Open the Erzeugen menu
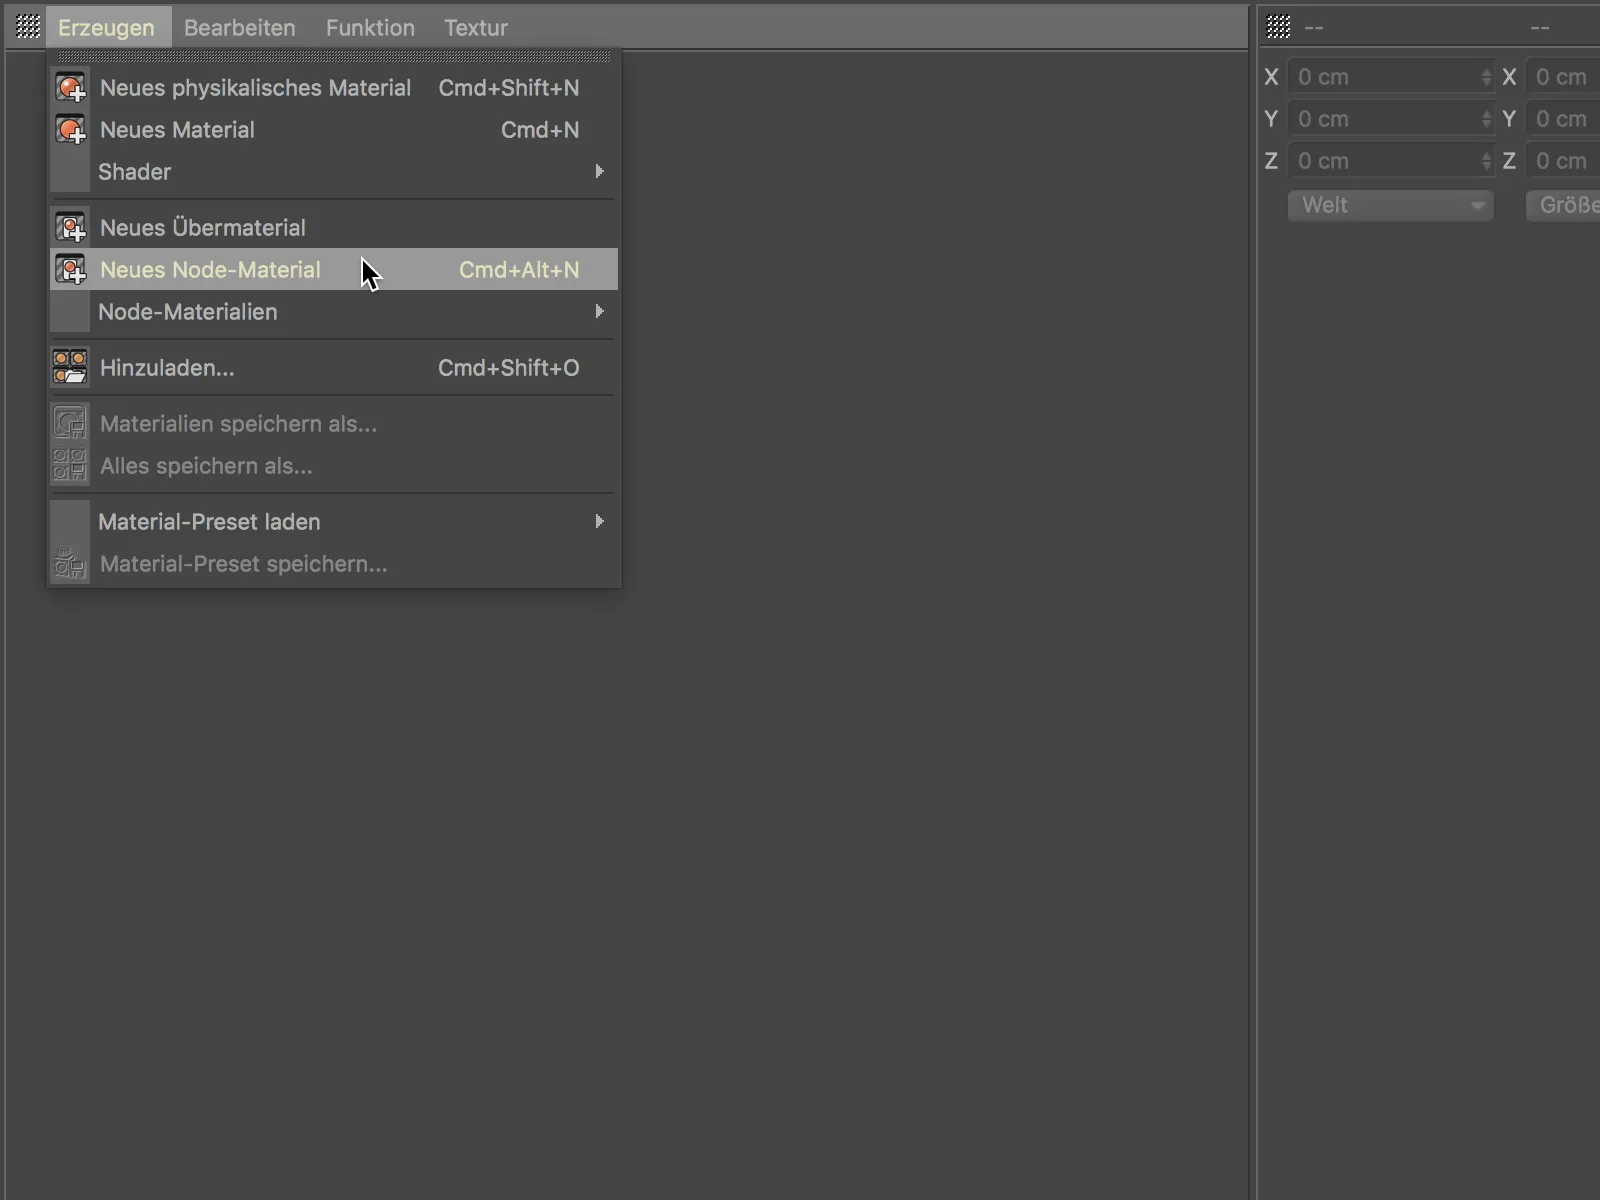 click(x=106, y=28)
